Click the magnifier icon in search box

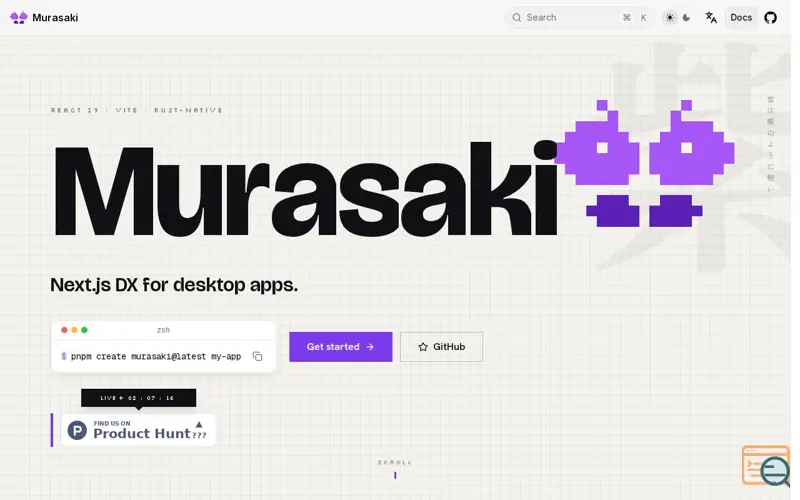(x=517, y=17)
